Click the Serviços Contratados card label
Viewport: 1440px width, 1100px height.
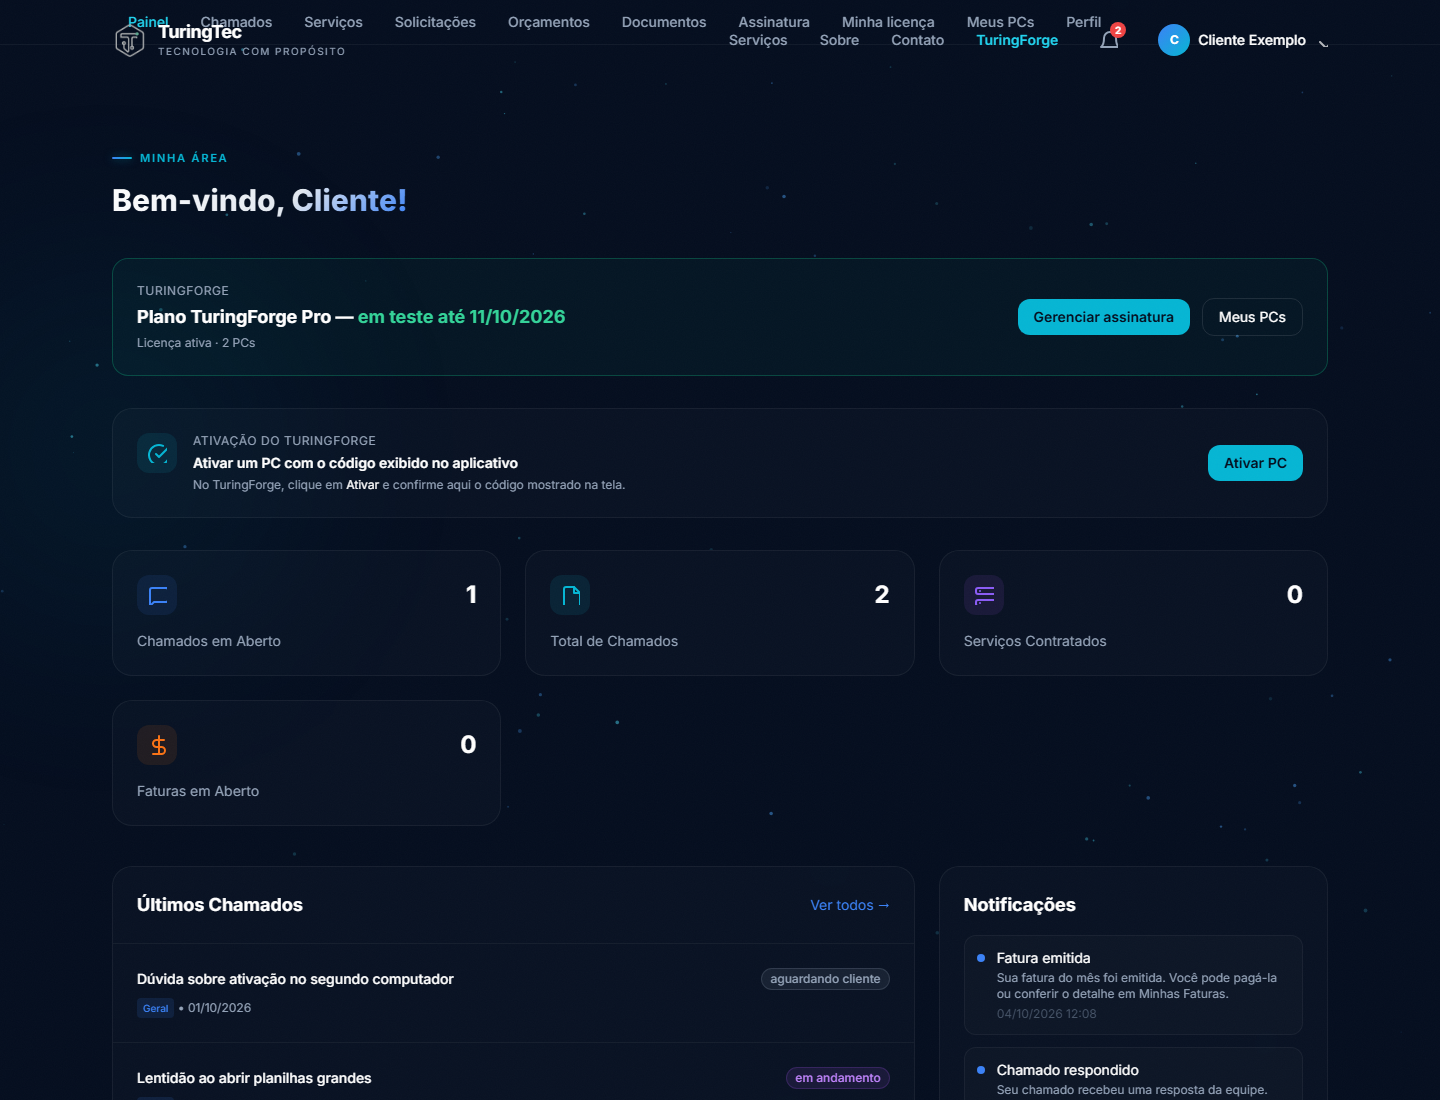[x=1035, y=641]
